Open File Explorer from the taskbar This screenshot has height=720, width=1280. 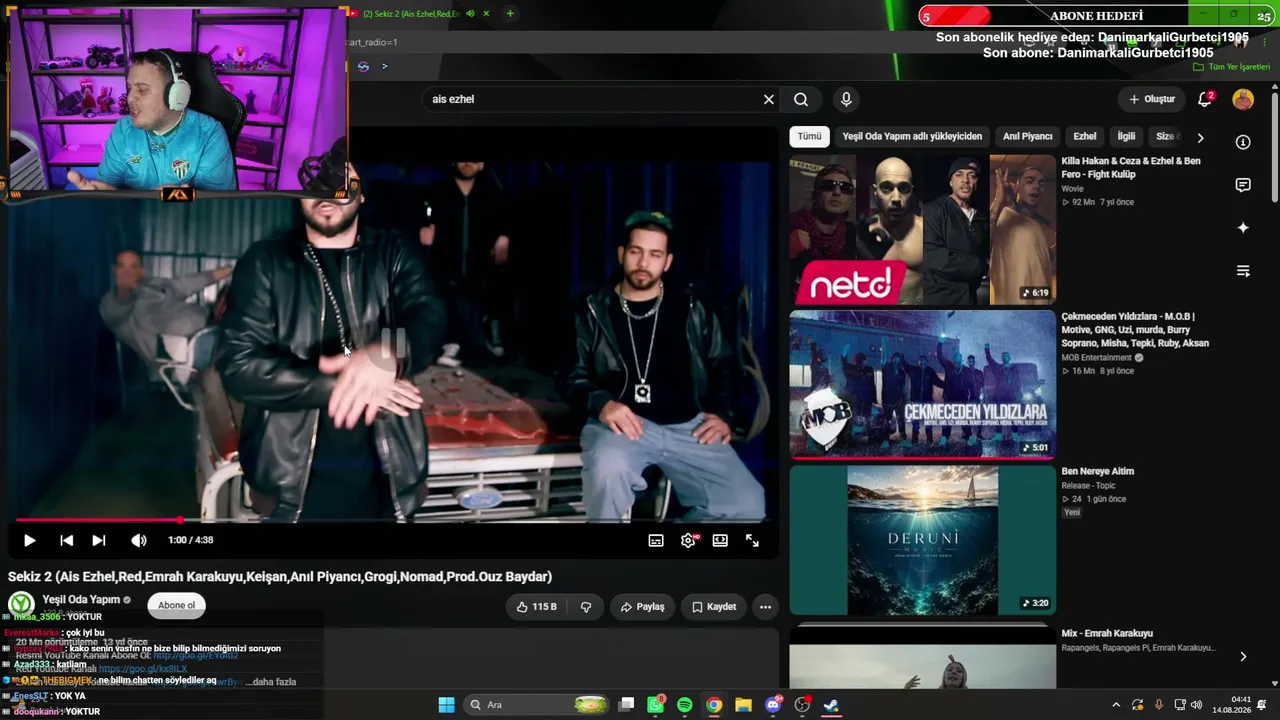[x=743, y=705]
